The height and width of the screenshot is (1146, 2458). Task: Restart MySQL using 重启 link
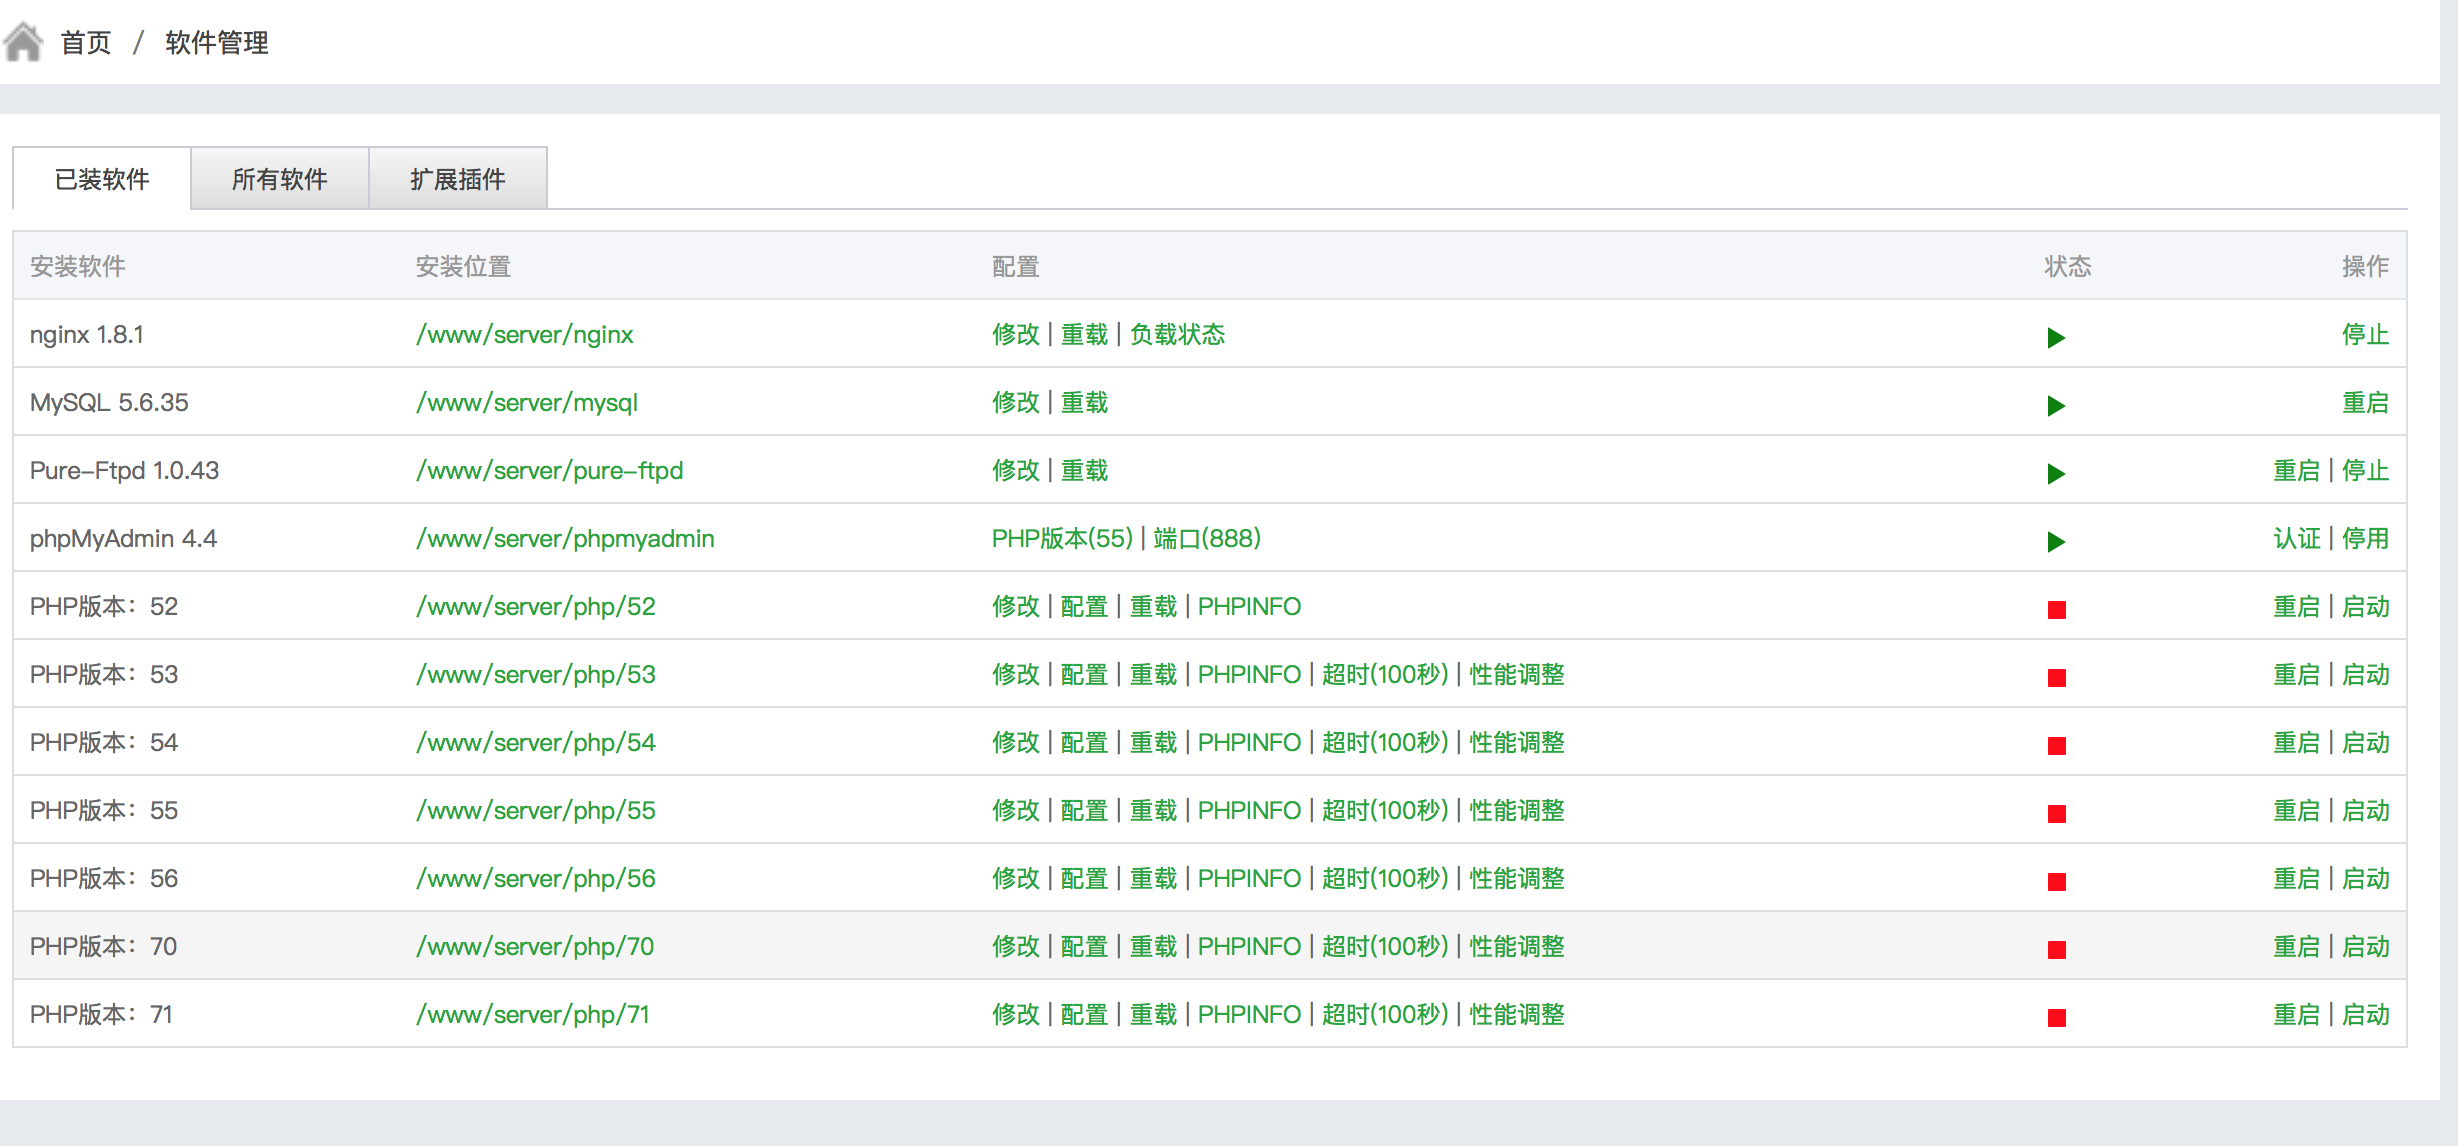tap(2364, 403)
